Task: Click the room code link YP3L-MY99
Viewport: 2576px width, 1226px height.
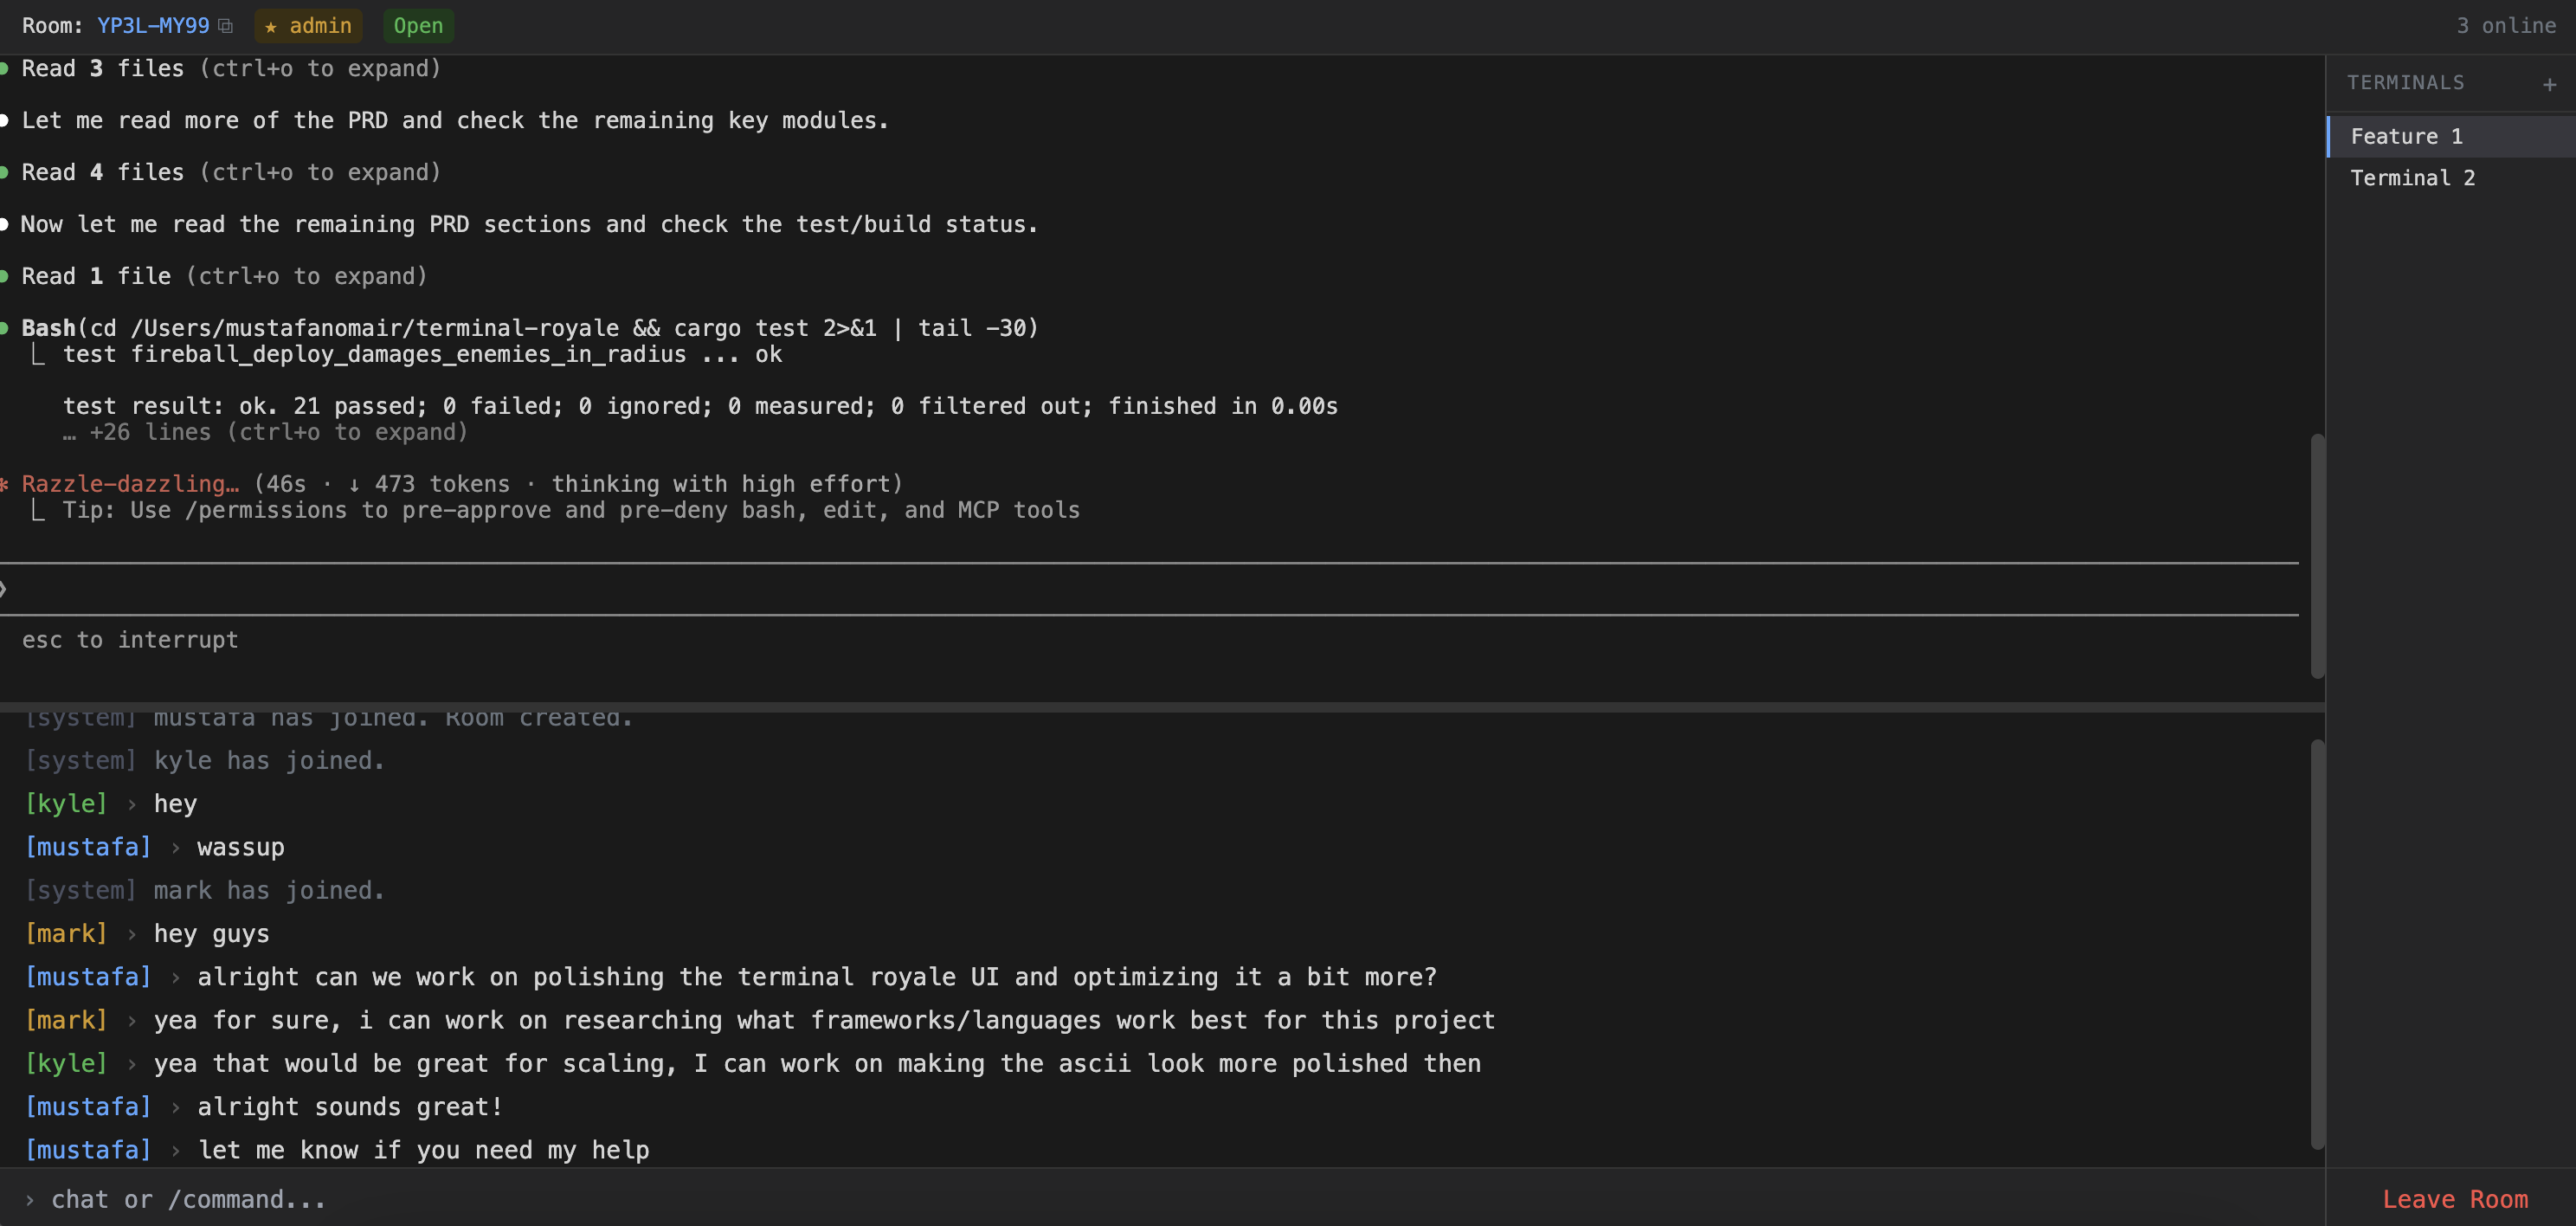Action: point(153,26)
